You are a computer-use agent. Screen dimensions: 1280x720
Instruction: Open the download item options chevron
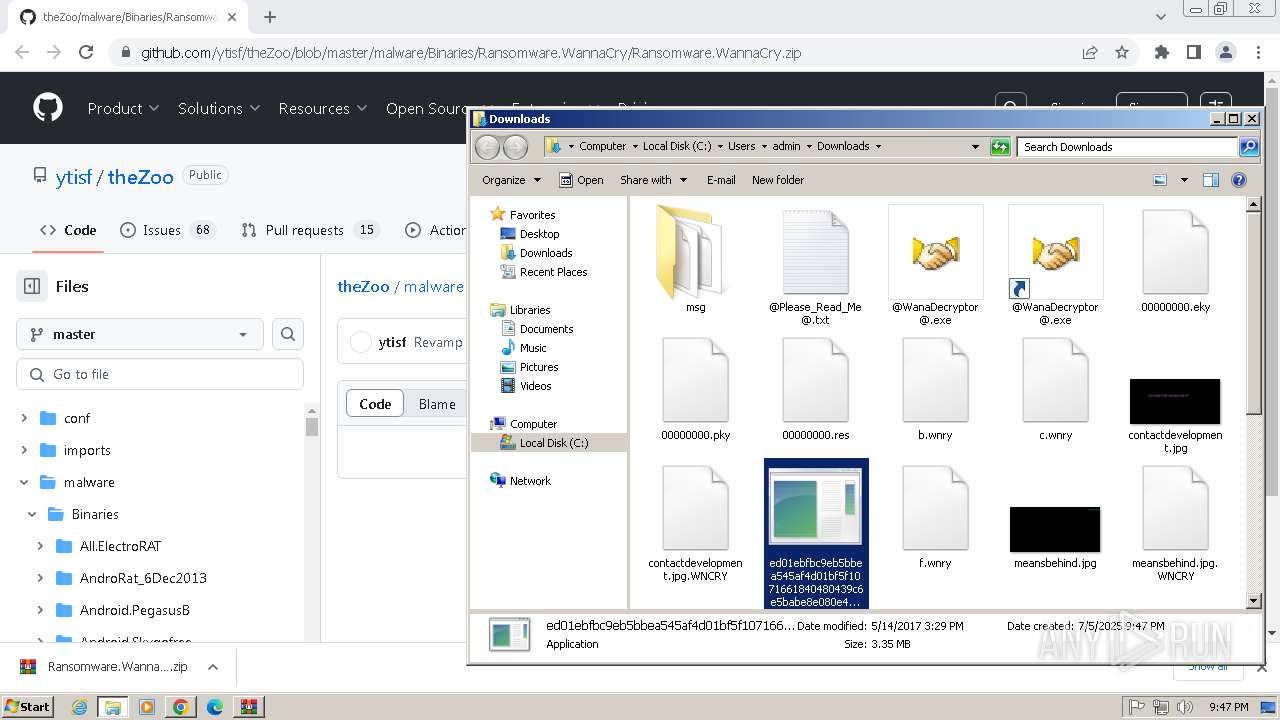[x=213, y=667]
